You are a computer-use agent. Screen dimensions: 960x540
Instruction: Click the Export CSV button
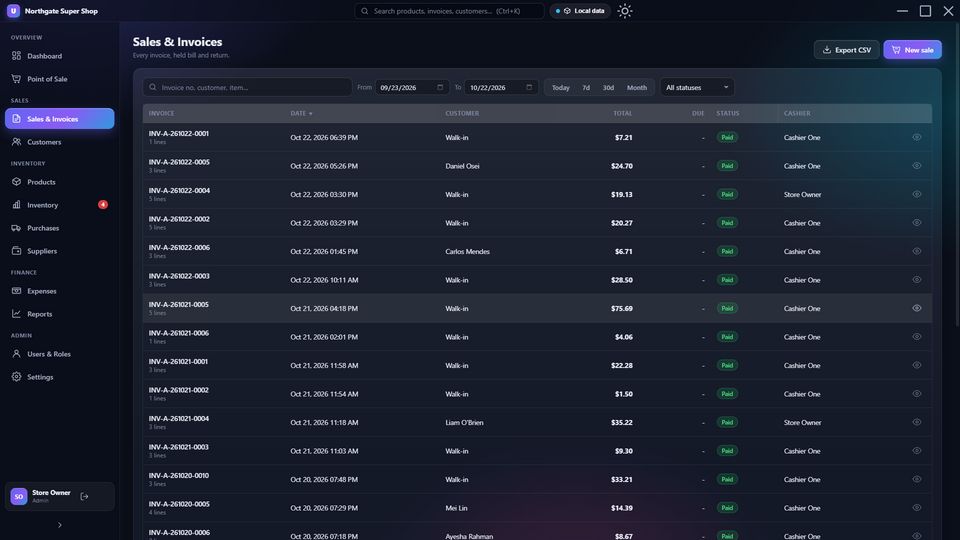point(846,50)
